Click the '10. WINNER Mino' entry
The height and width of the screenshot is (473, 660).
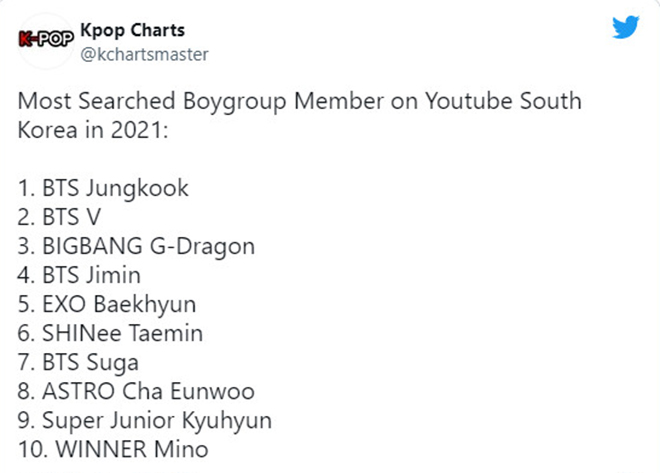pos(113,449)
